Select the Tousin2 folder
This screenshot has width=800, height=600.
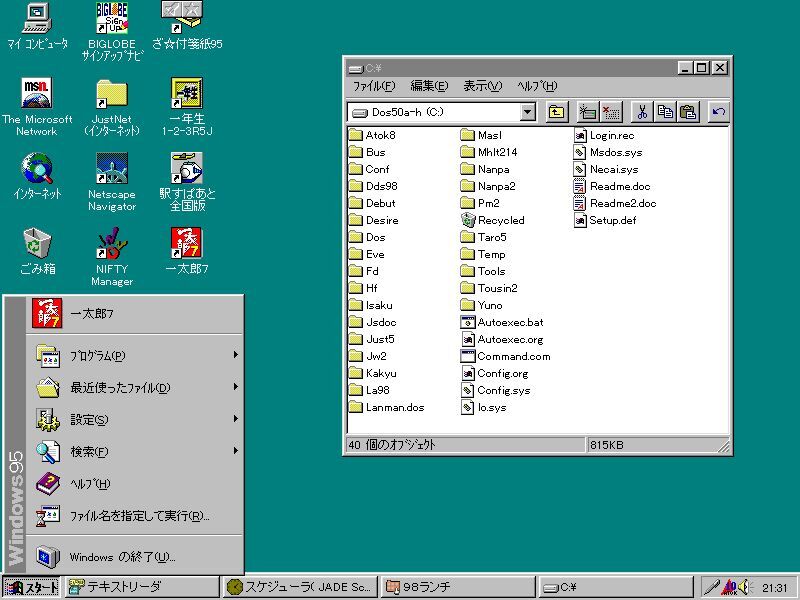point(489,288)
